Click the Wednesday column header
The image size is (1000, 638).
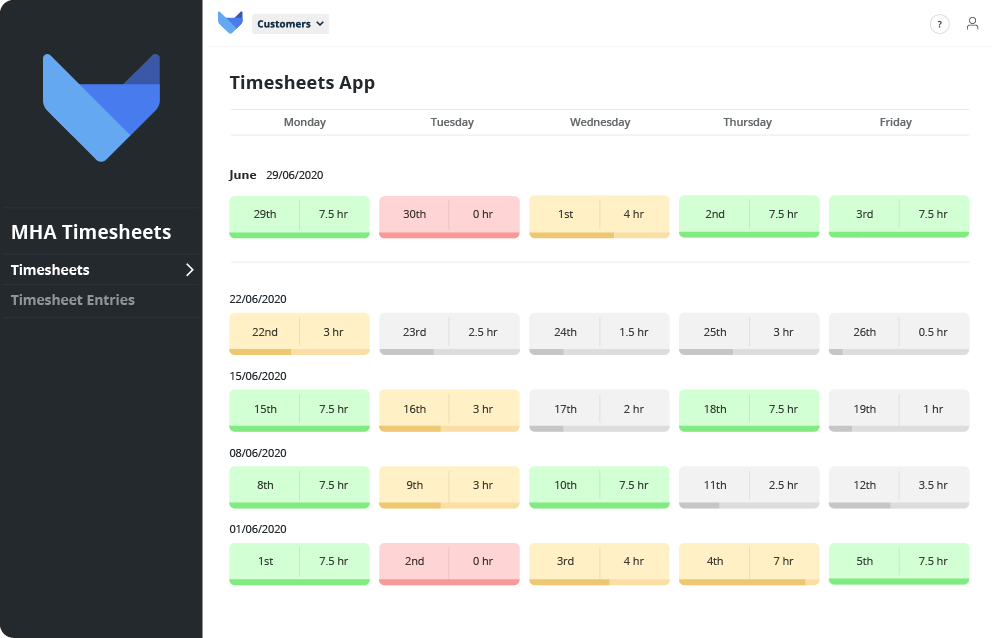pos(600,122)
